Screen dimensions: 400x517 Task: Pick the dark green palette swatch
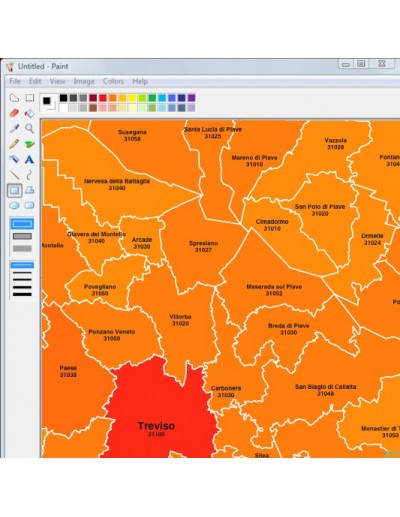pos(152,98)
